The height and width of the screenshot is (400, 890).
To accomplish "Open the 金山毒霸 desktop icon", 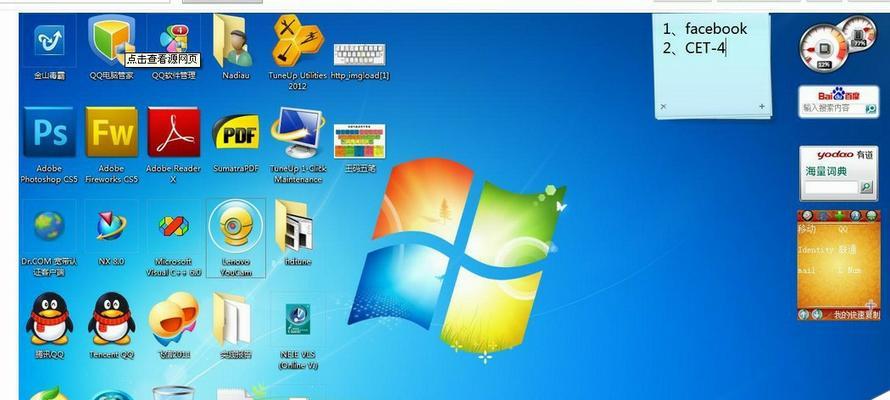I will coord(49,41).
